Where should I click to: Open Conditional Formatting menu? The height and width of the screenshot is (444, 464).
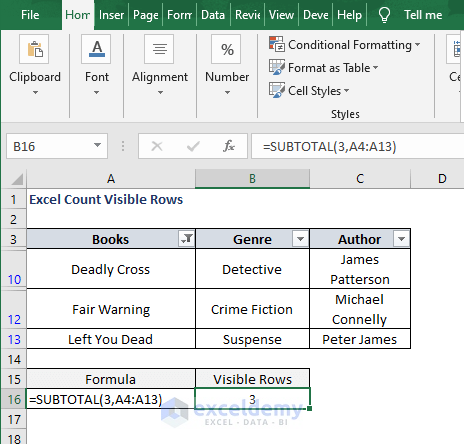344,45
